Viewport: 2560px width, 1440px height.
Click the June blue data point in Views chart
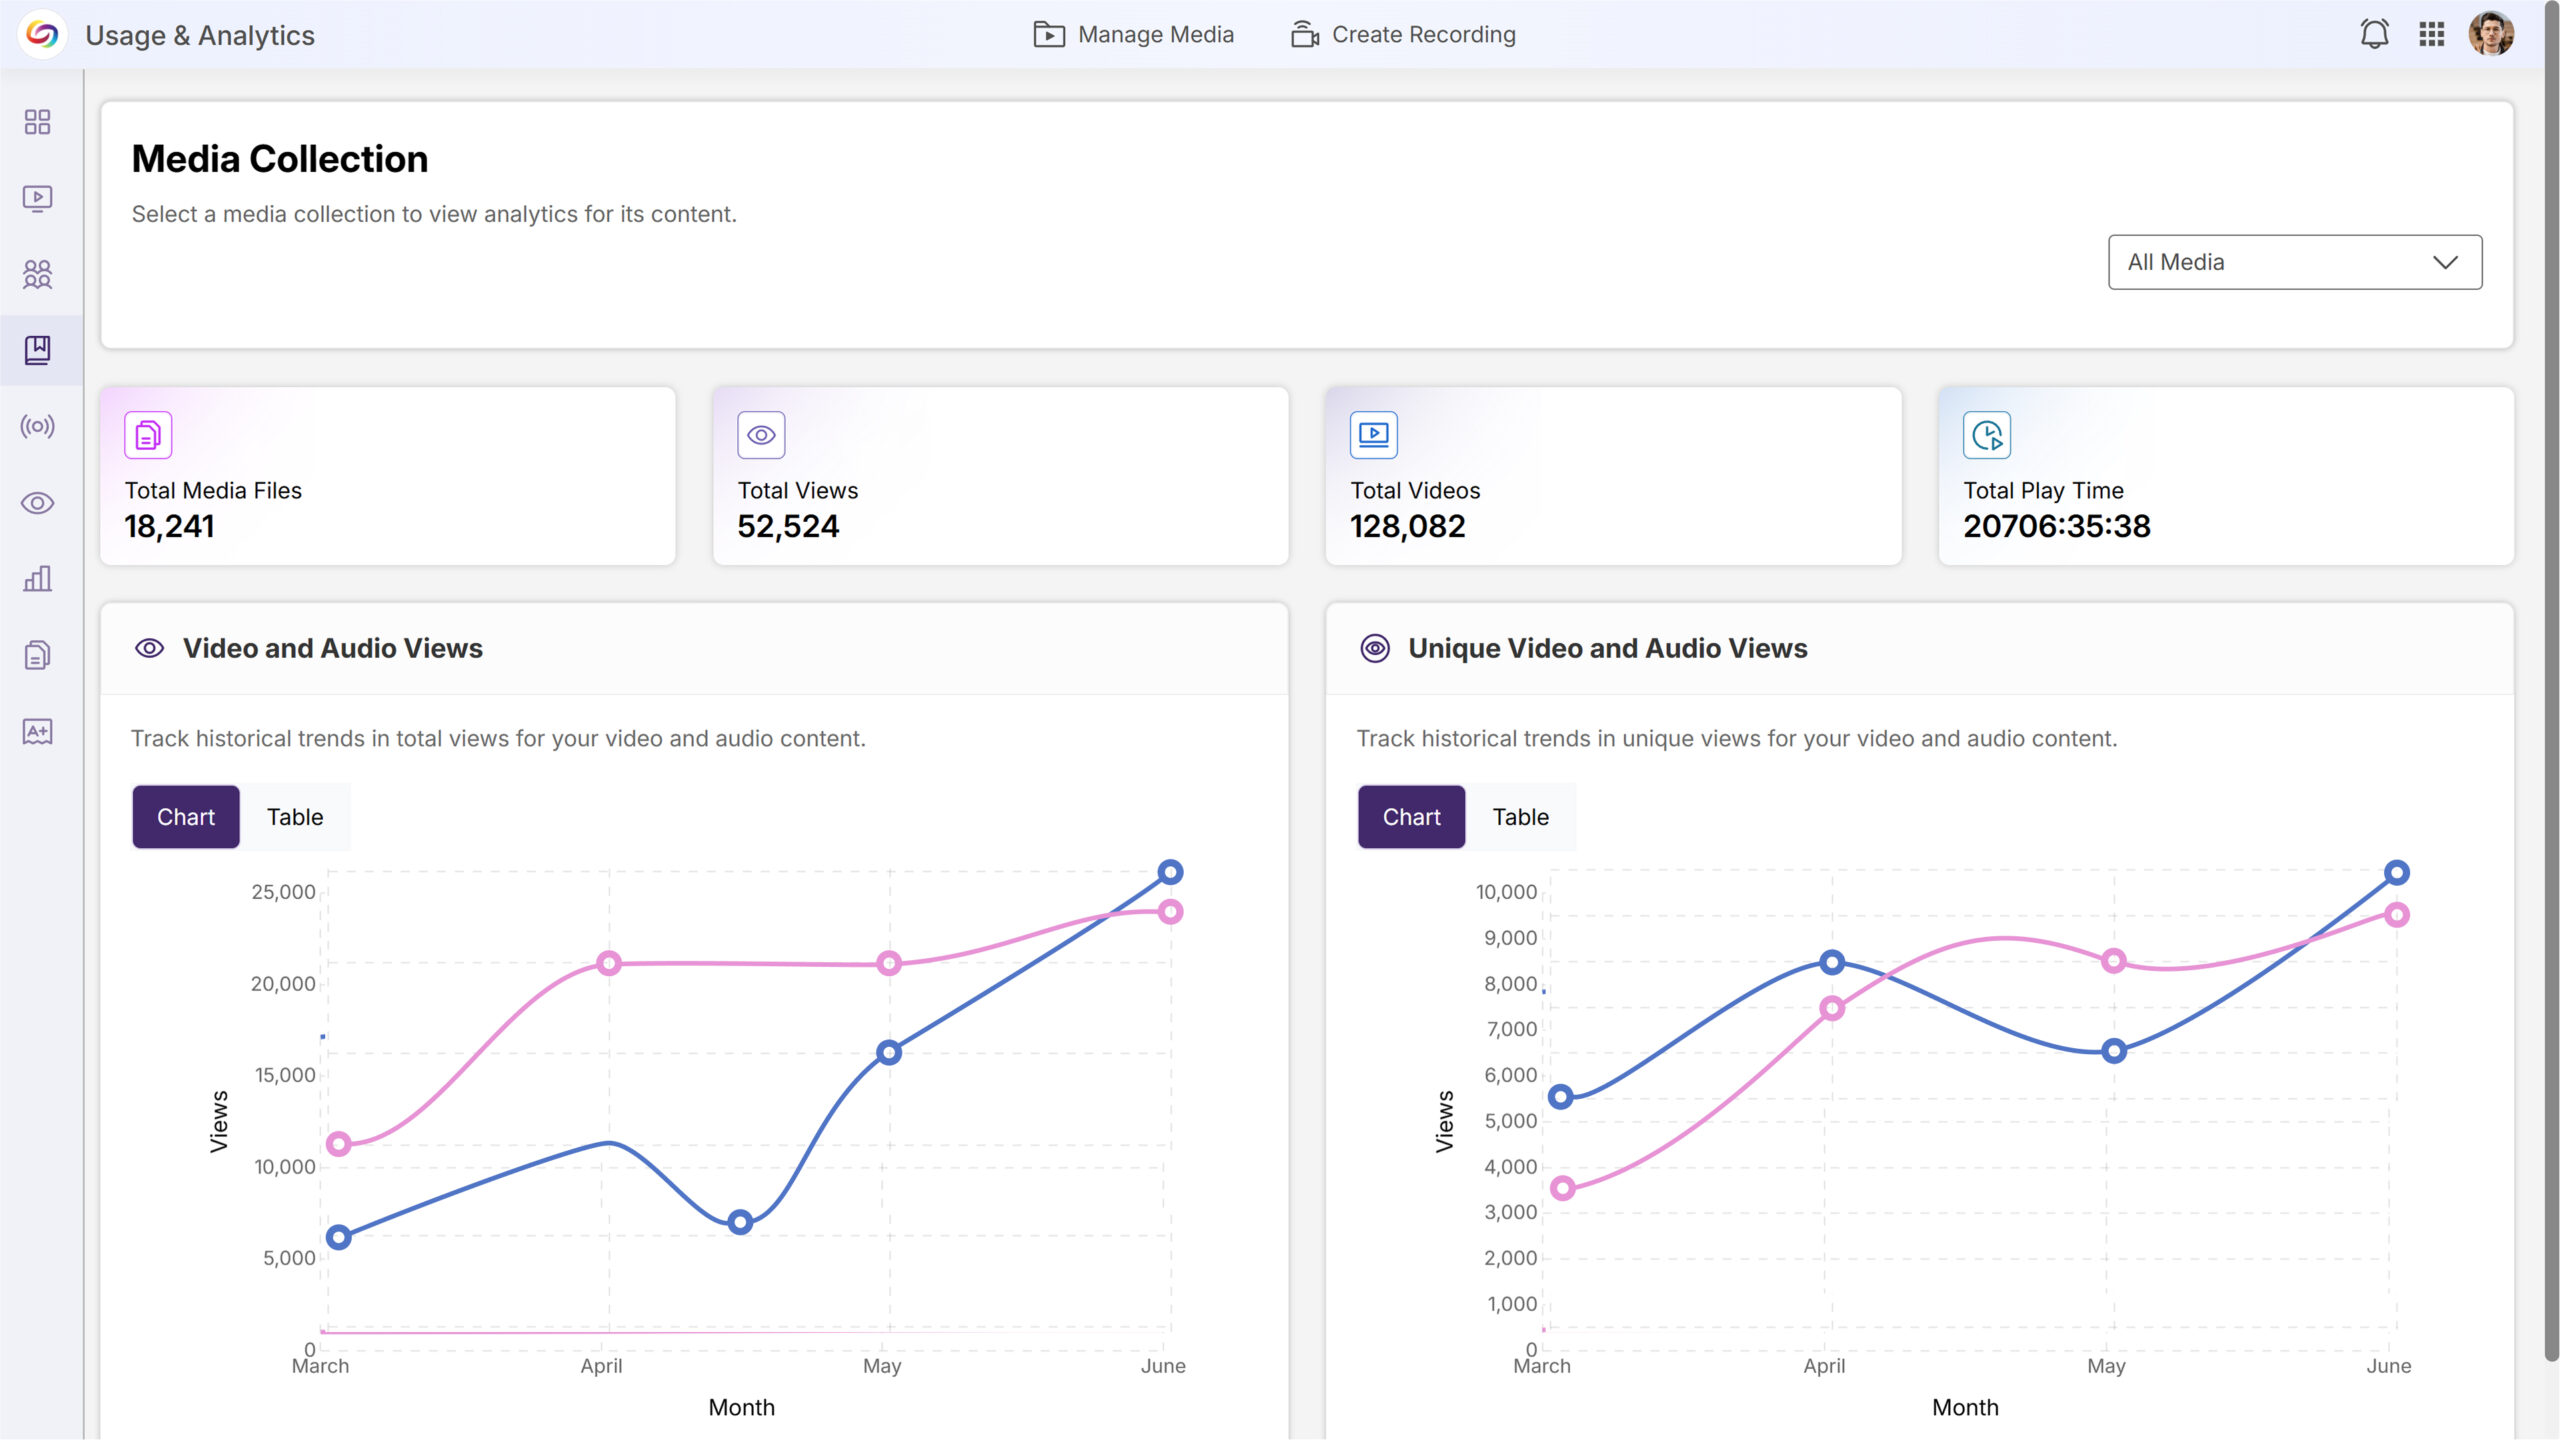pyautogui.click(x=1170, y=872)
